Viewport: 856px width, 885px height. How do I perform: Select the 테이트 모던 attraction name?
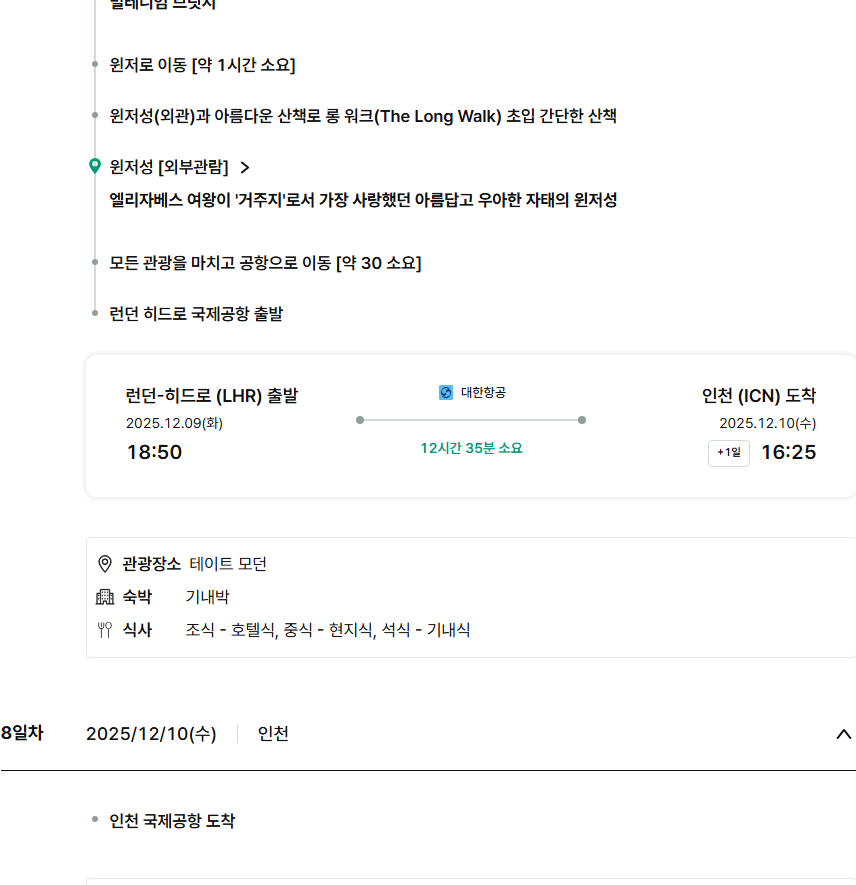(x=228, y=564)
